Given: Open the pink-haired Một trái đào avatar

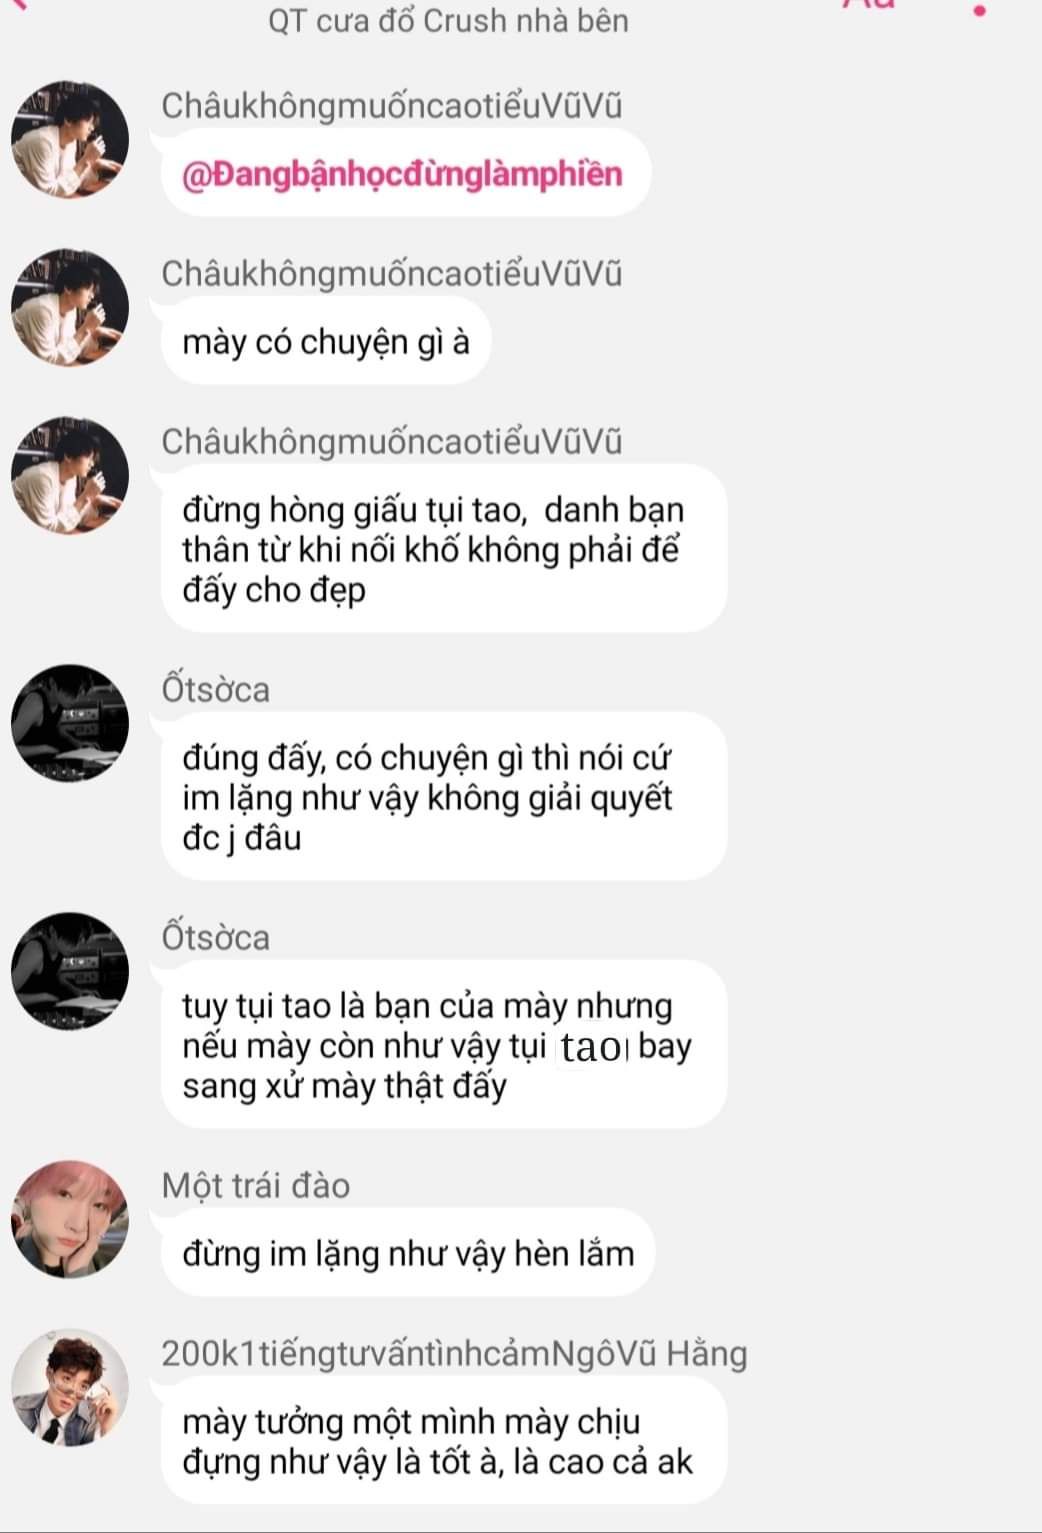Looking at the screenshot, I should click(70, 1220).
